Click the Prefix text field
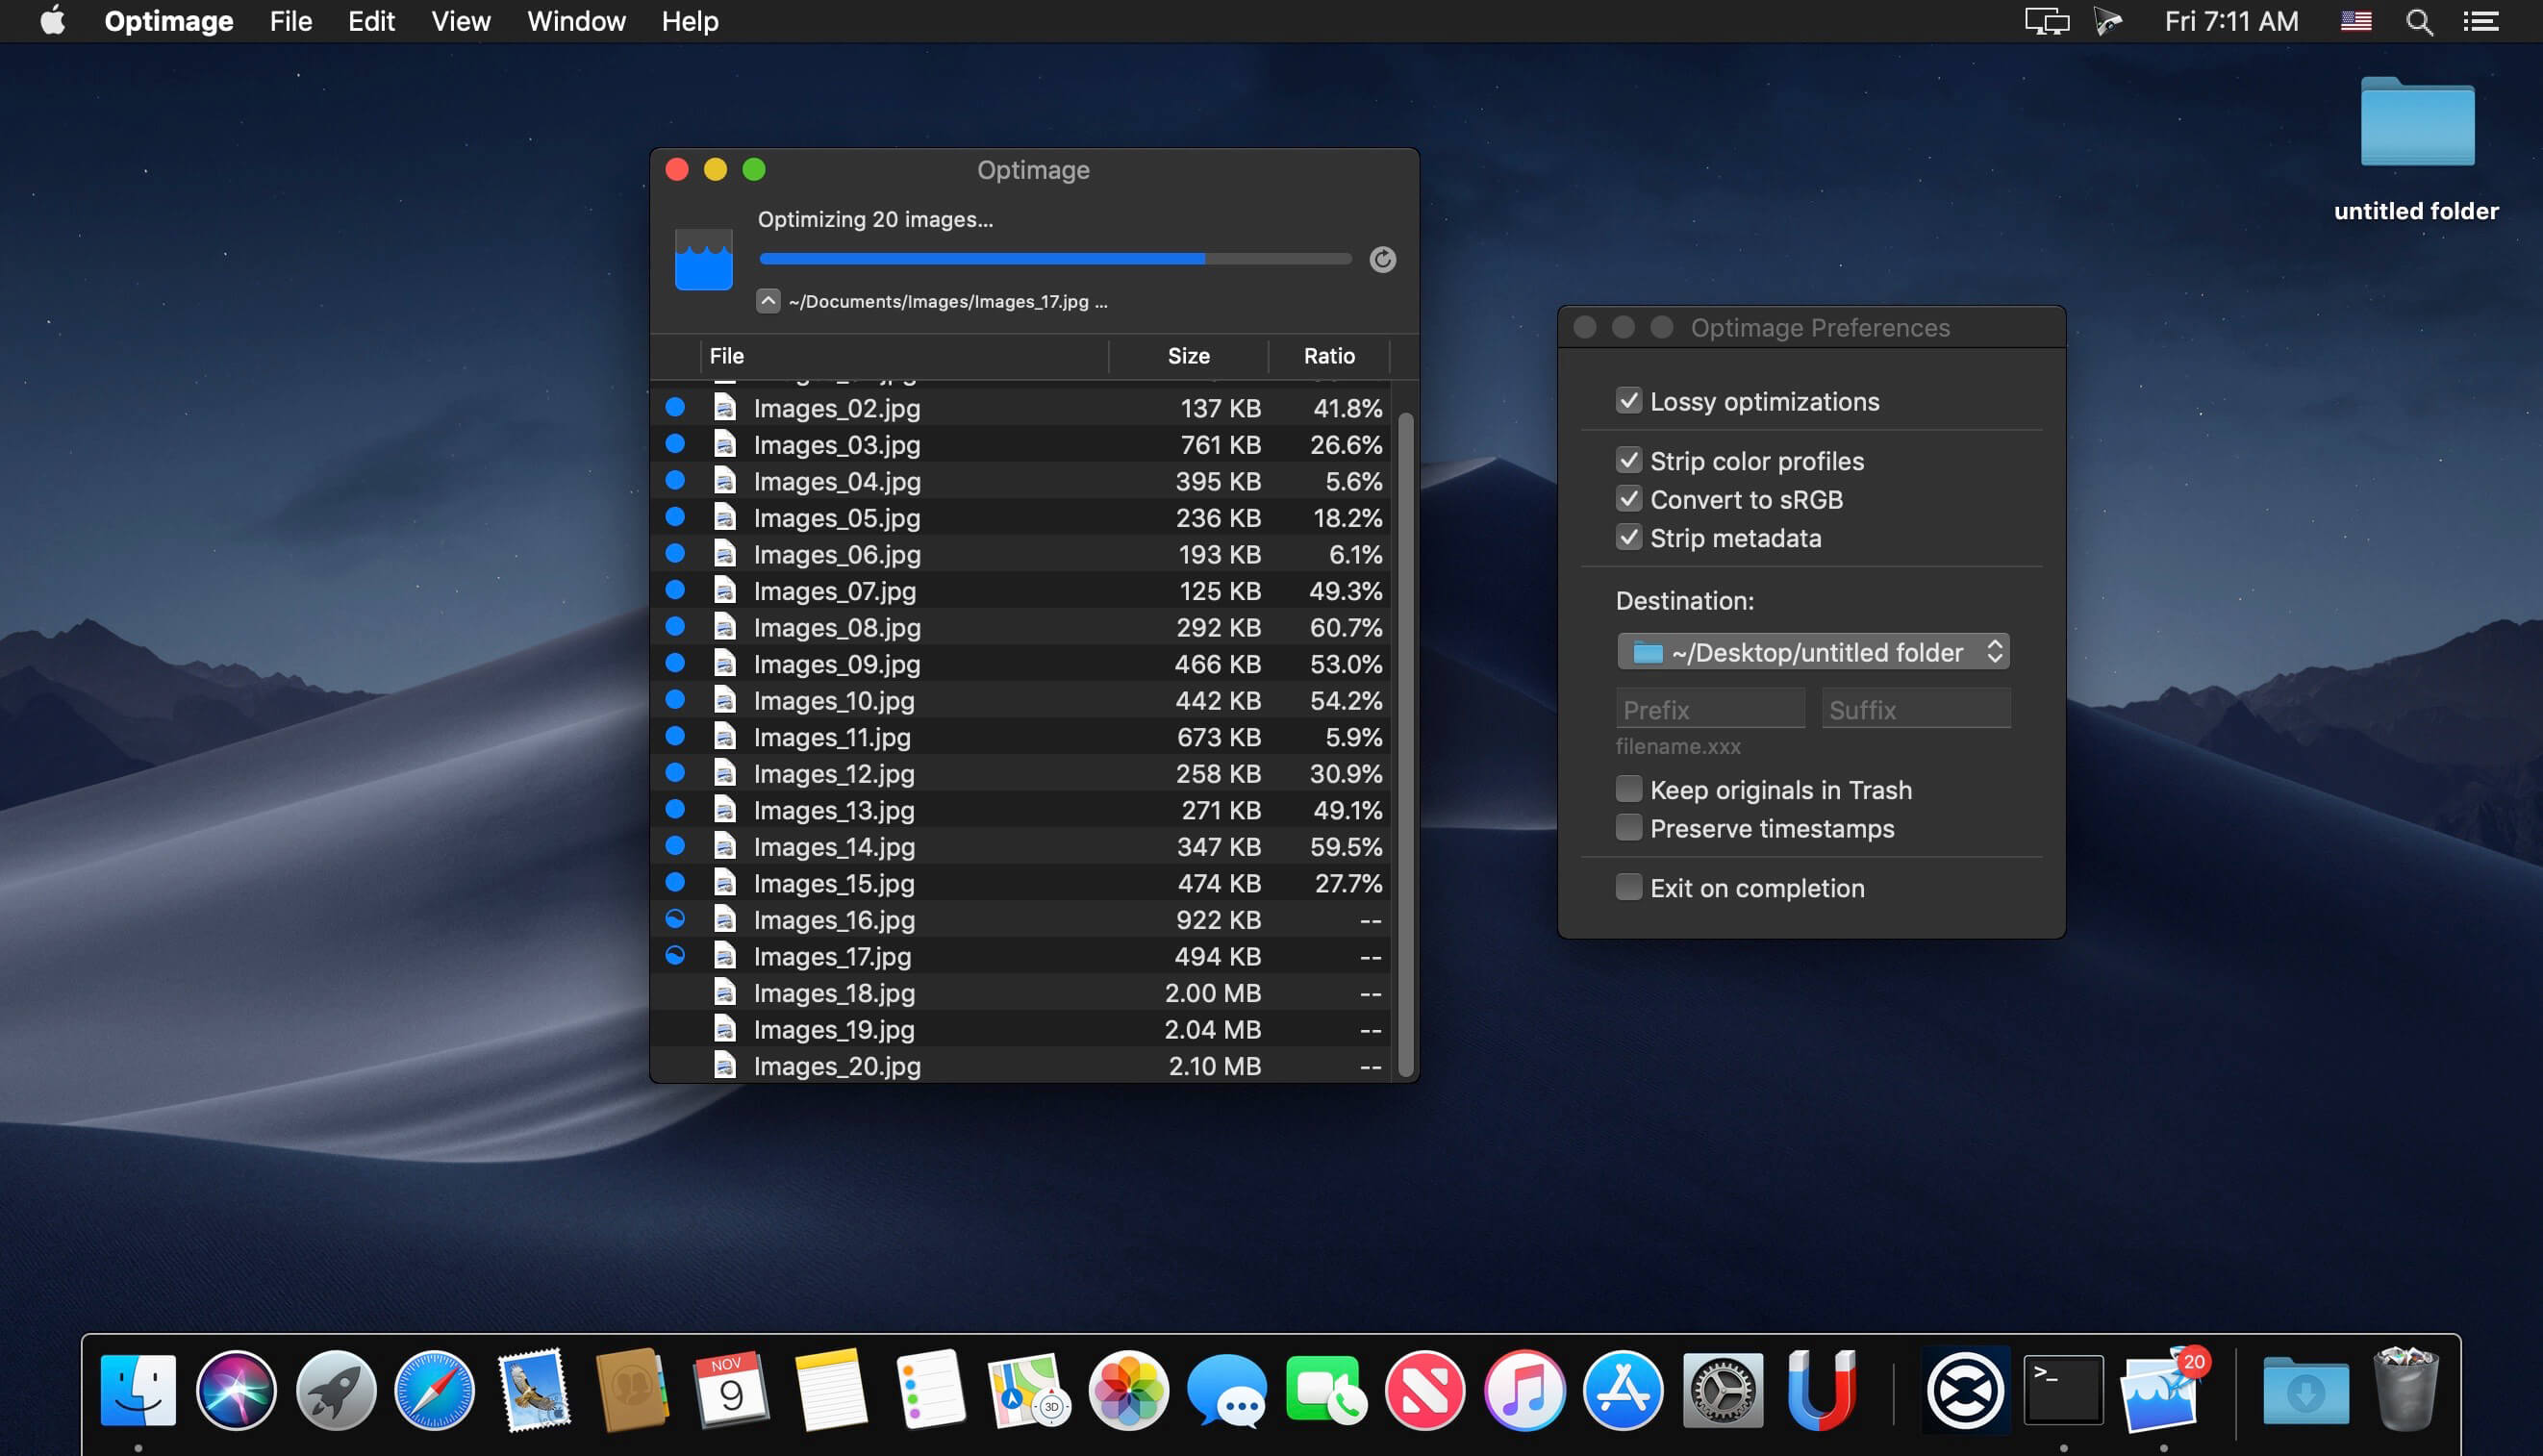Image resolution: width=2543 pixels, height=1456 pixels. [1709, 709]
